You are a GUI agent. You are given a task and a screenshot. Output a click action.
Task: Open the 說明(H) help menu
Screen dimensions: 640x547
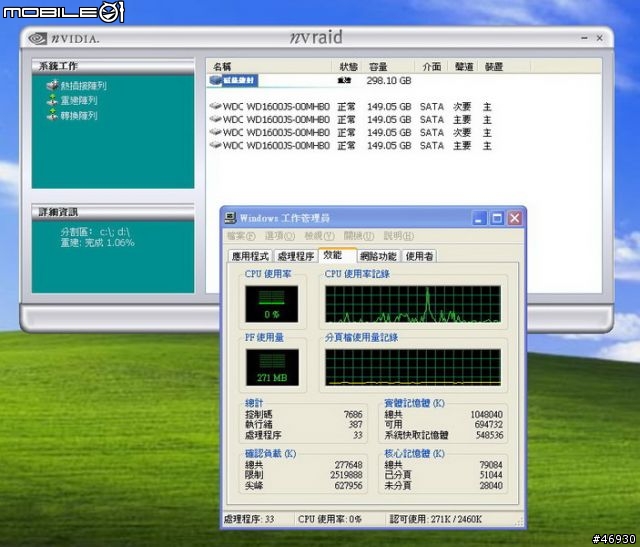[x=399, y=236]
